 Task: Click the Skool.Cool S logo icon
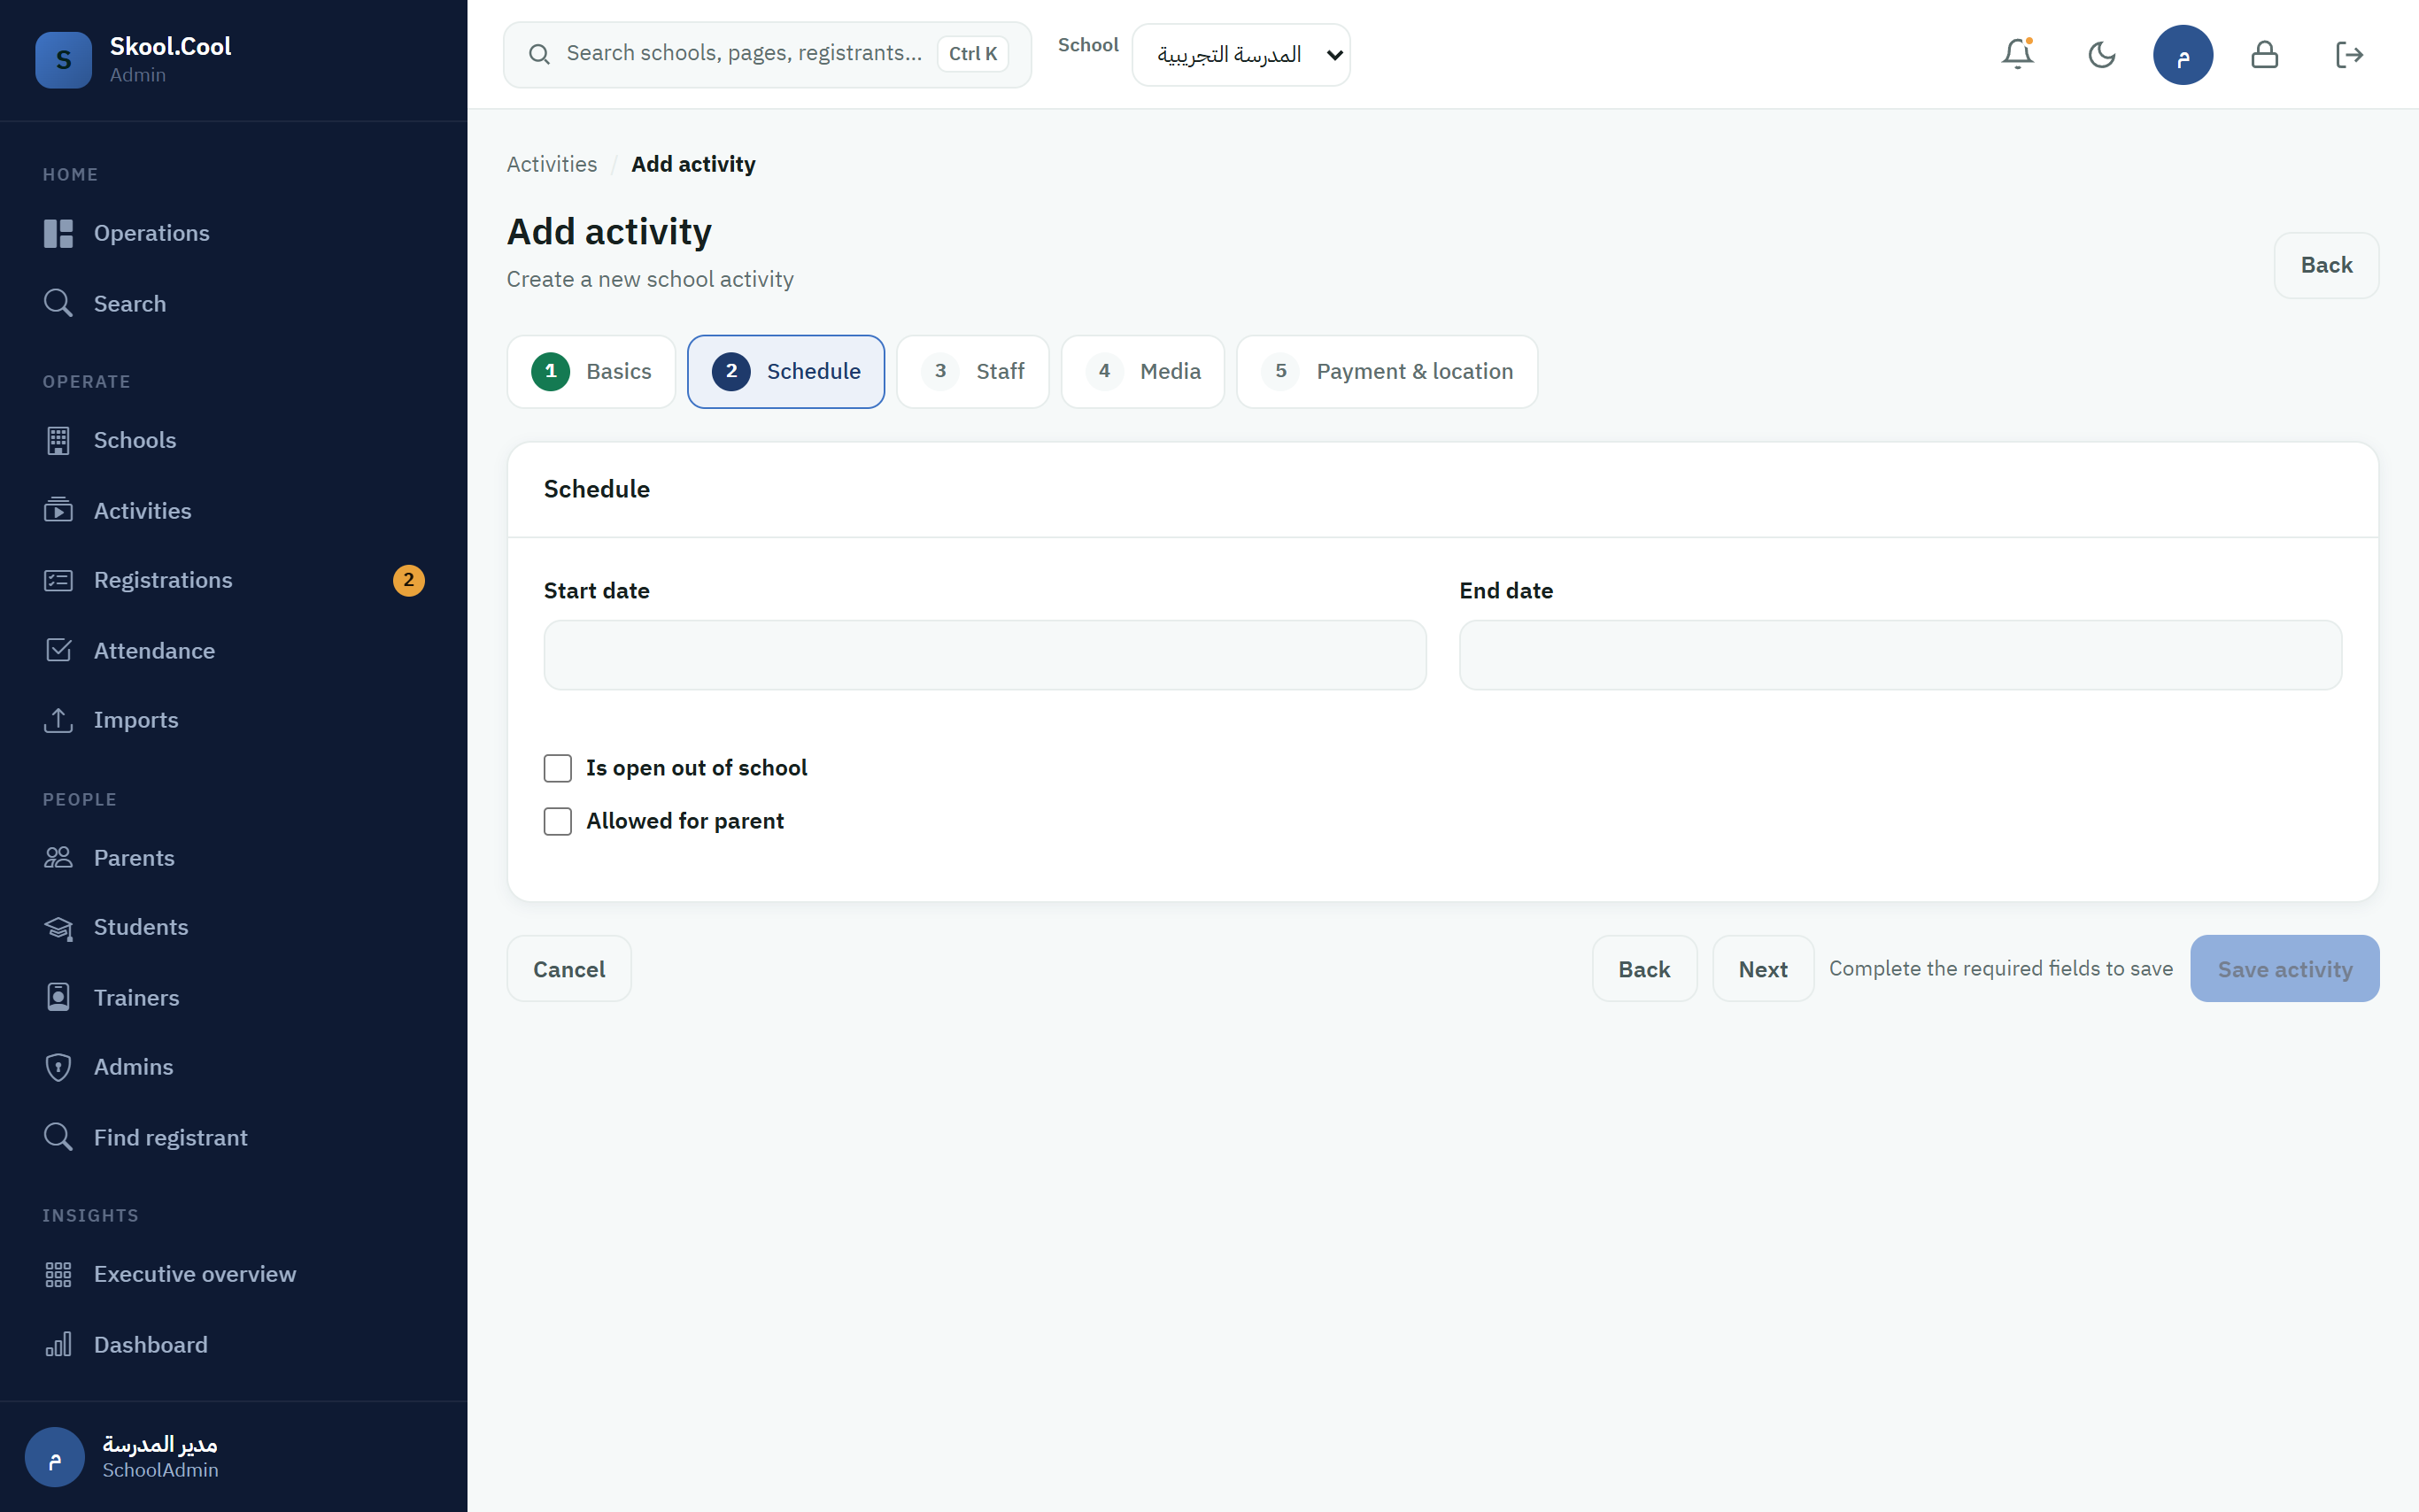(63, 60)
